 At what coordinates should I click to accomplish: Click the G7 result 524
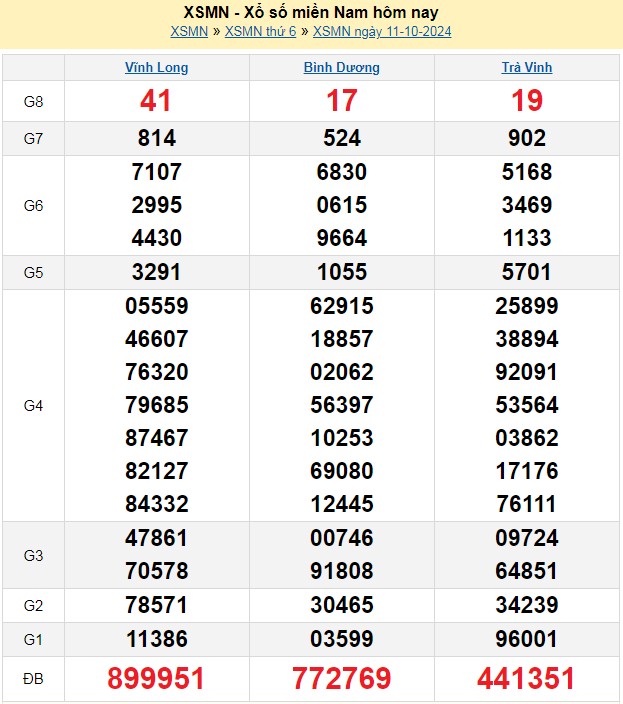342,139
